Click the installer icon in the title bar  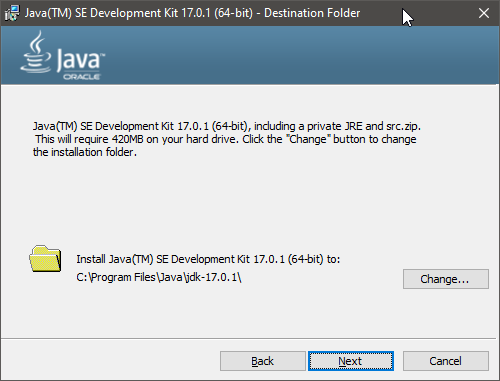(12, 13)
